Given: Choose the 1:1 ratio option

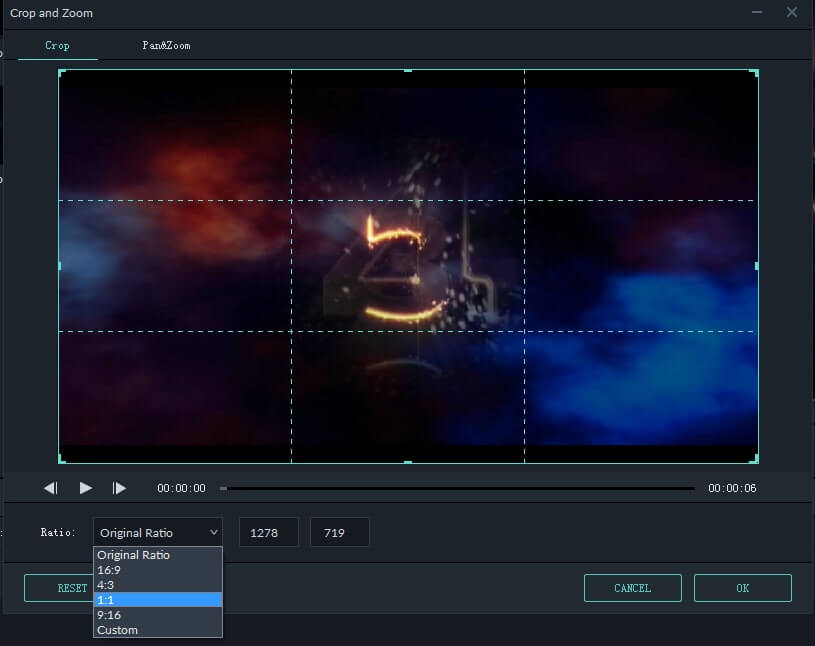Looking at the screenshot, I should tap(106, 599).
